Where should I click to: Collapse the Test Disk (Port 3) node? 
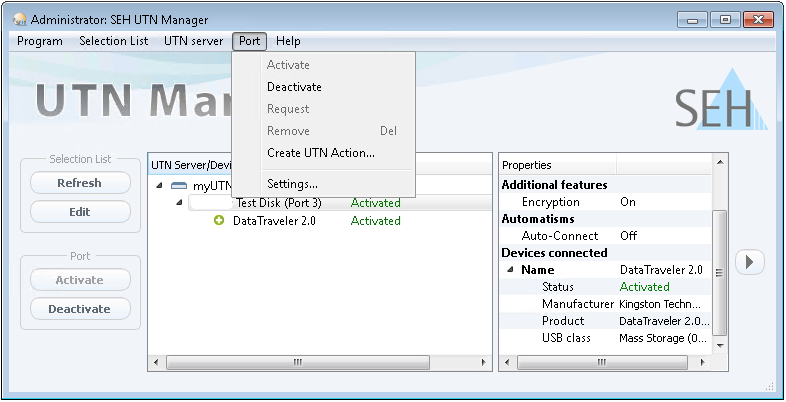[x=179, y=203]
